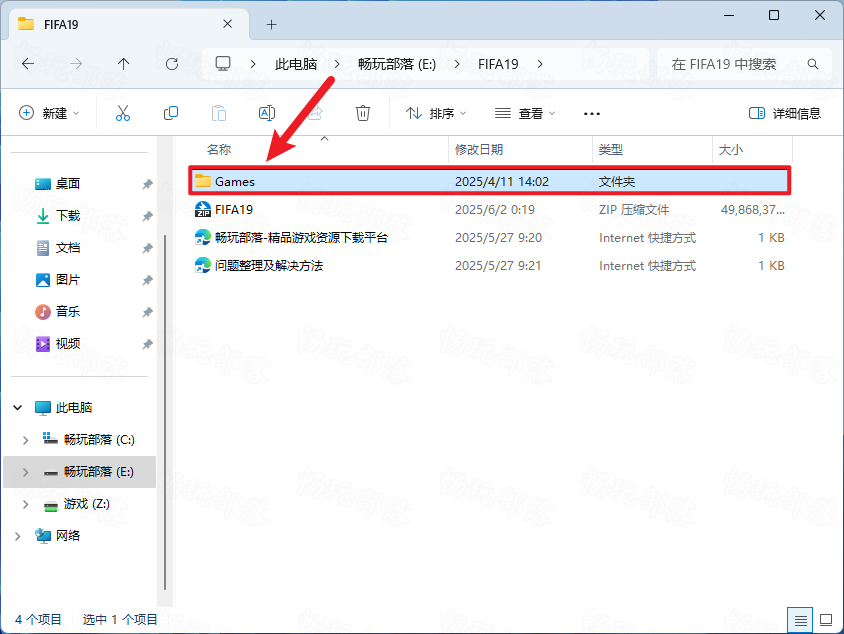
Task: Expand the 网络 tree node
Action: pos(18,536)
